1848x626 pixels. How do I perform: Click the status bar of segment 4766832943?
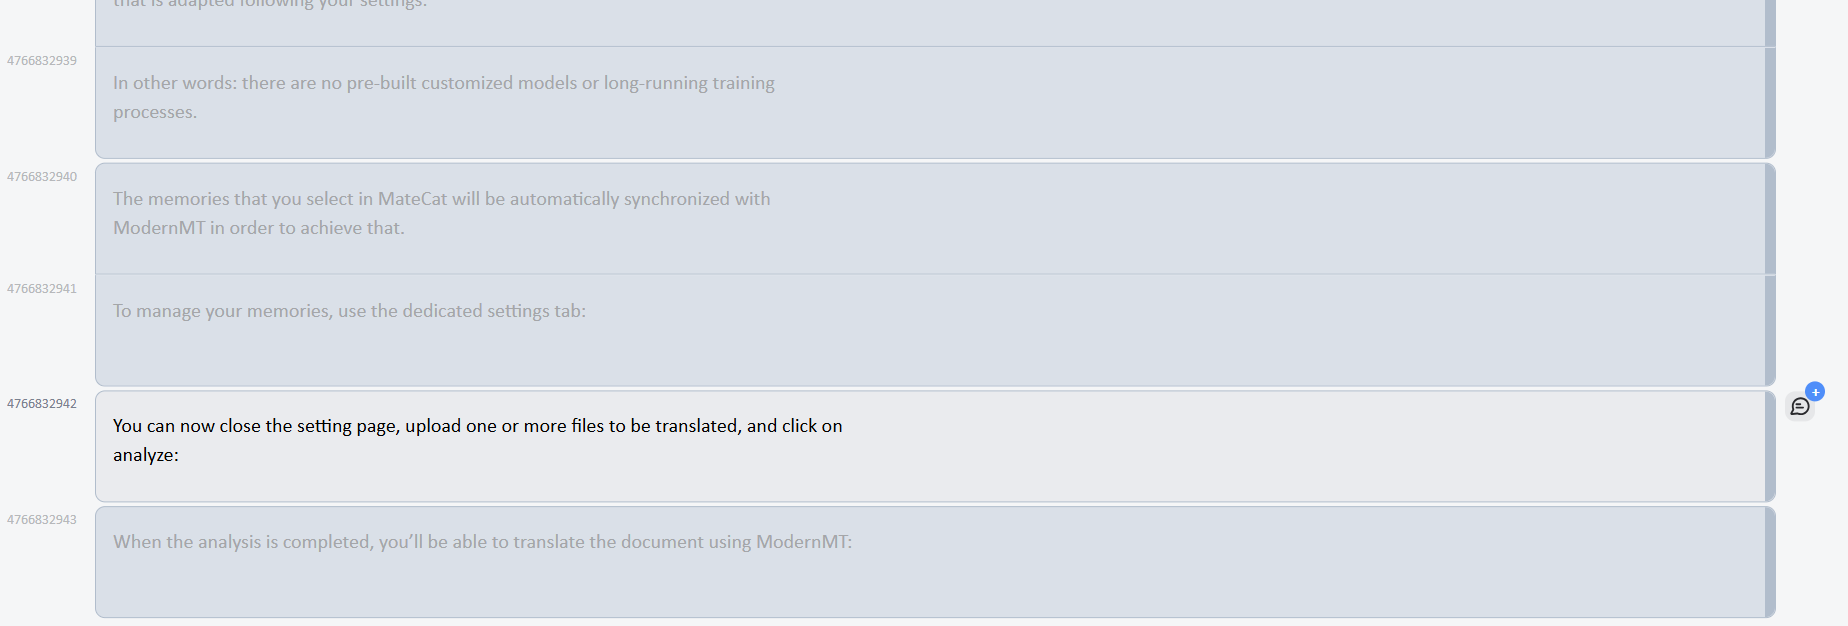click(x=1770, y=562)
